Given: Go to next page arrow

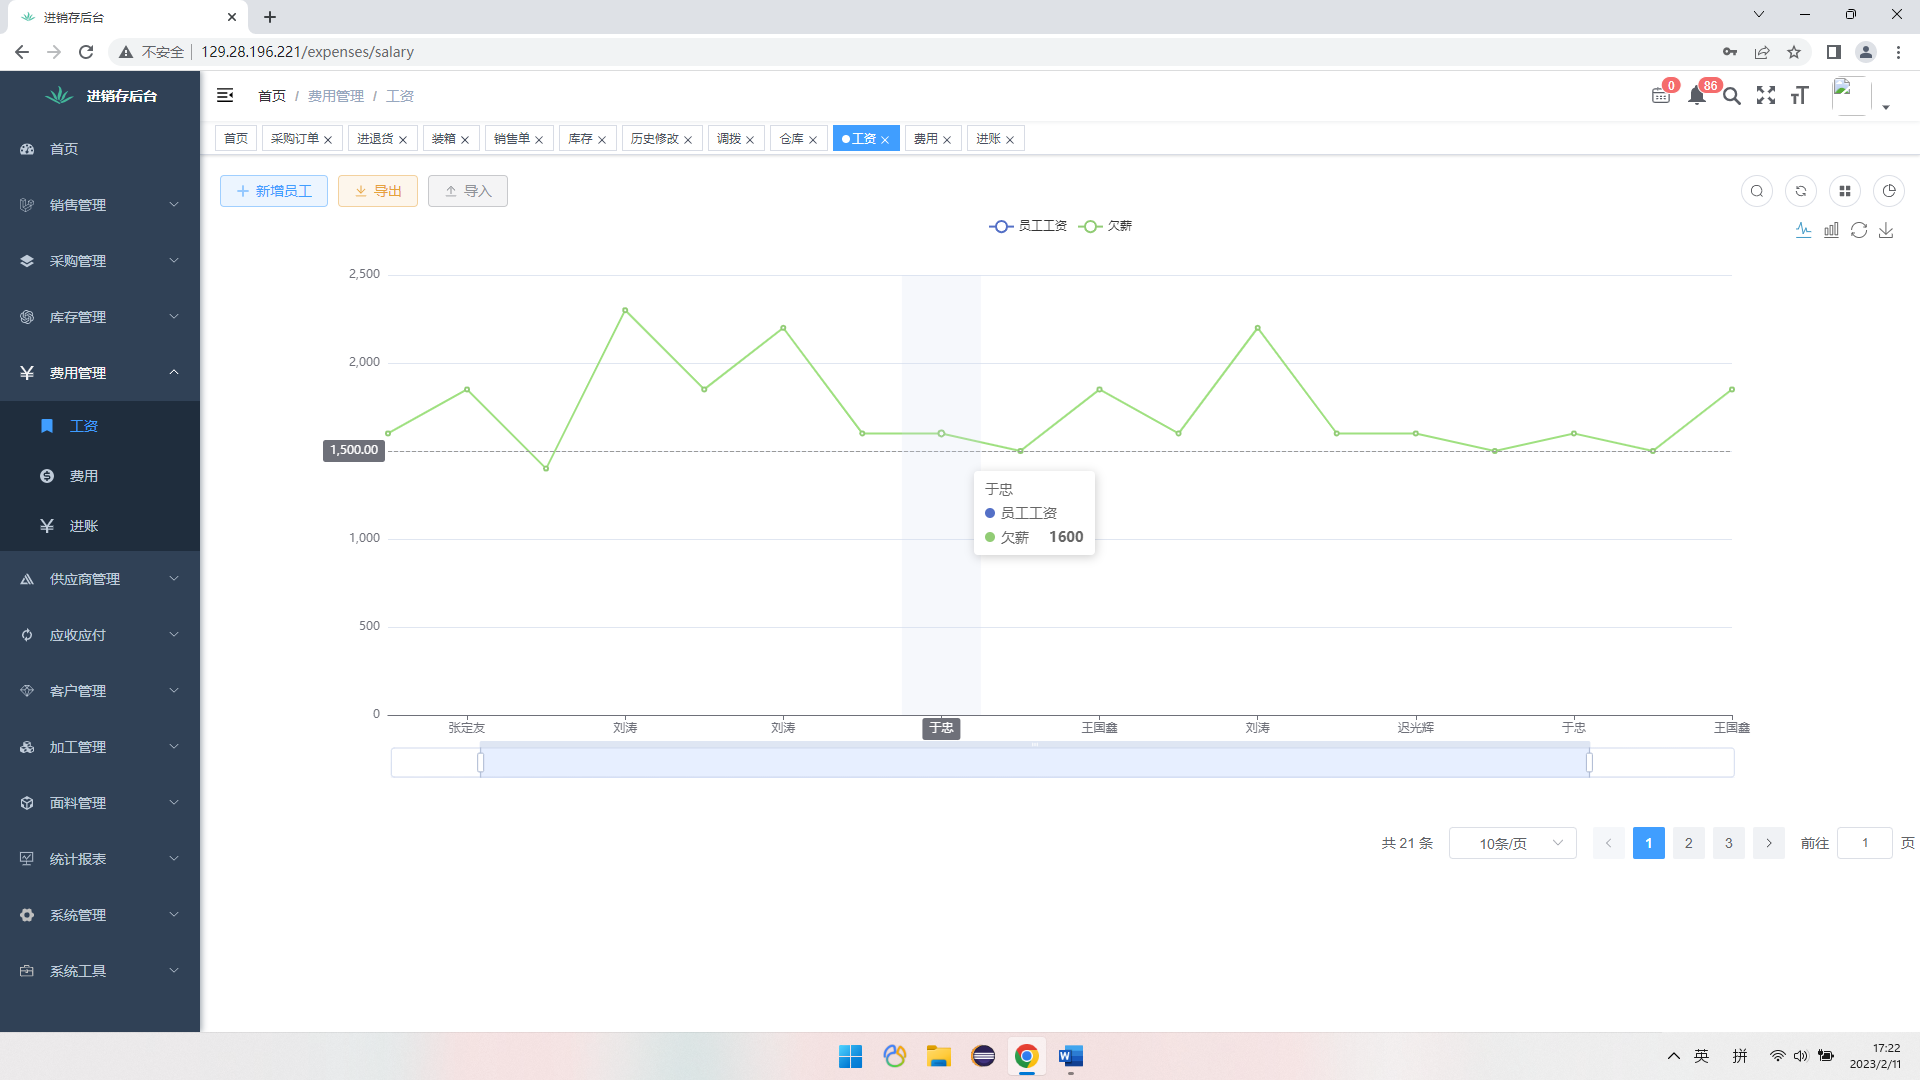Looking at the screenshot, I should (1769, 843).
